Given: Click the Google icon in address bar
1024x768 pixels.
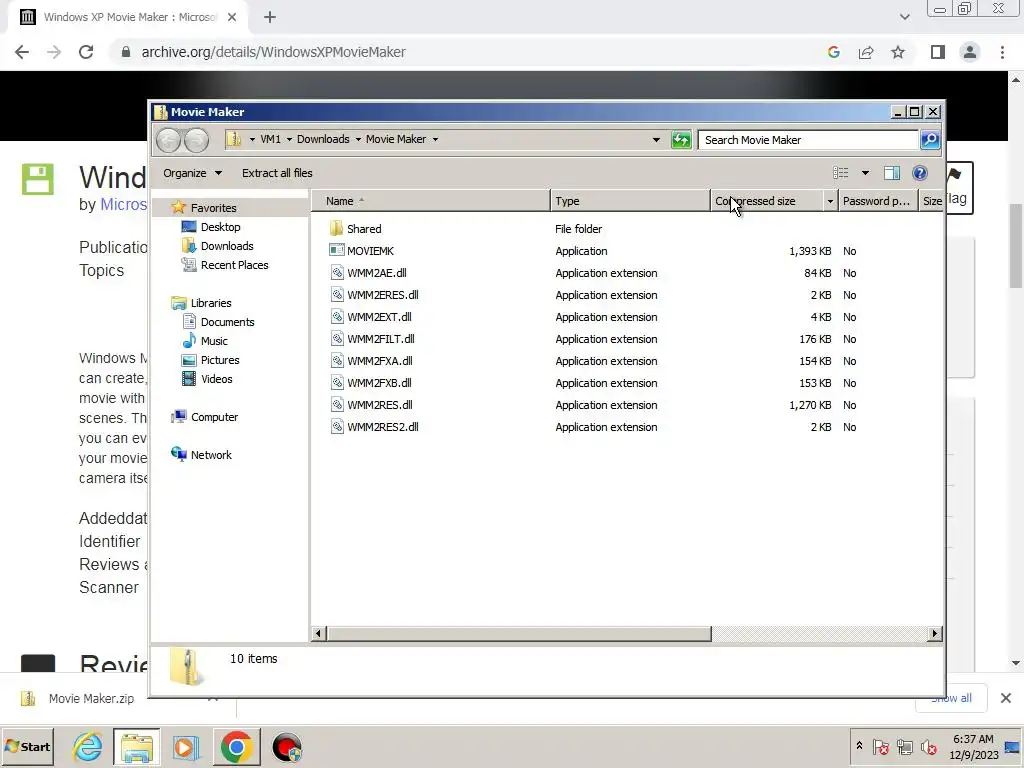Looking at the screenshot, I should tap(834, 52).
